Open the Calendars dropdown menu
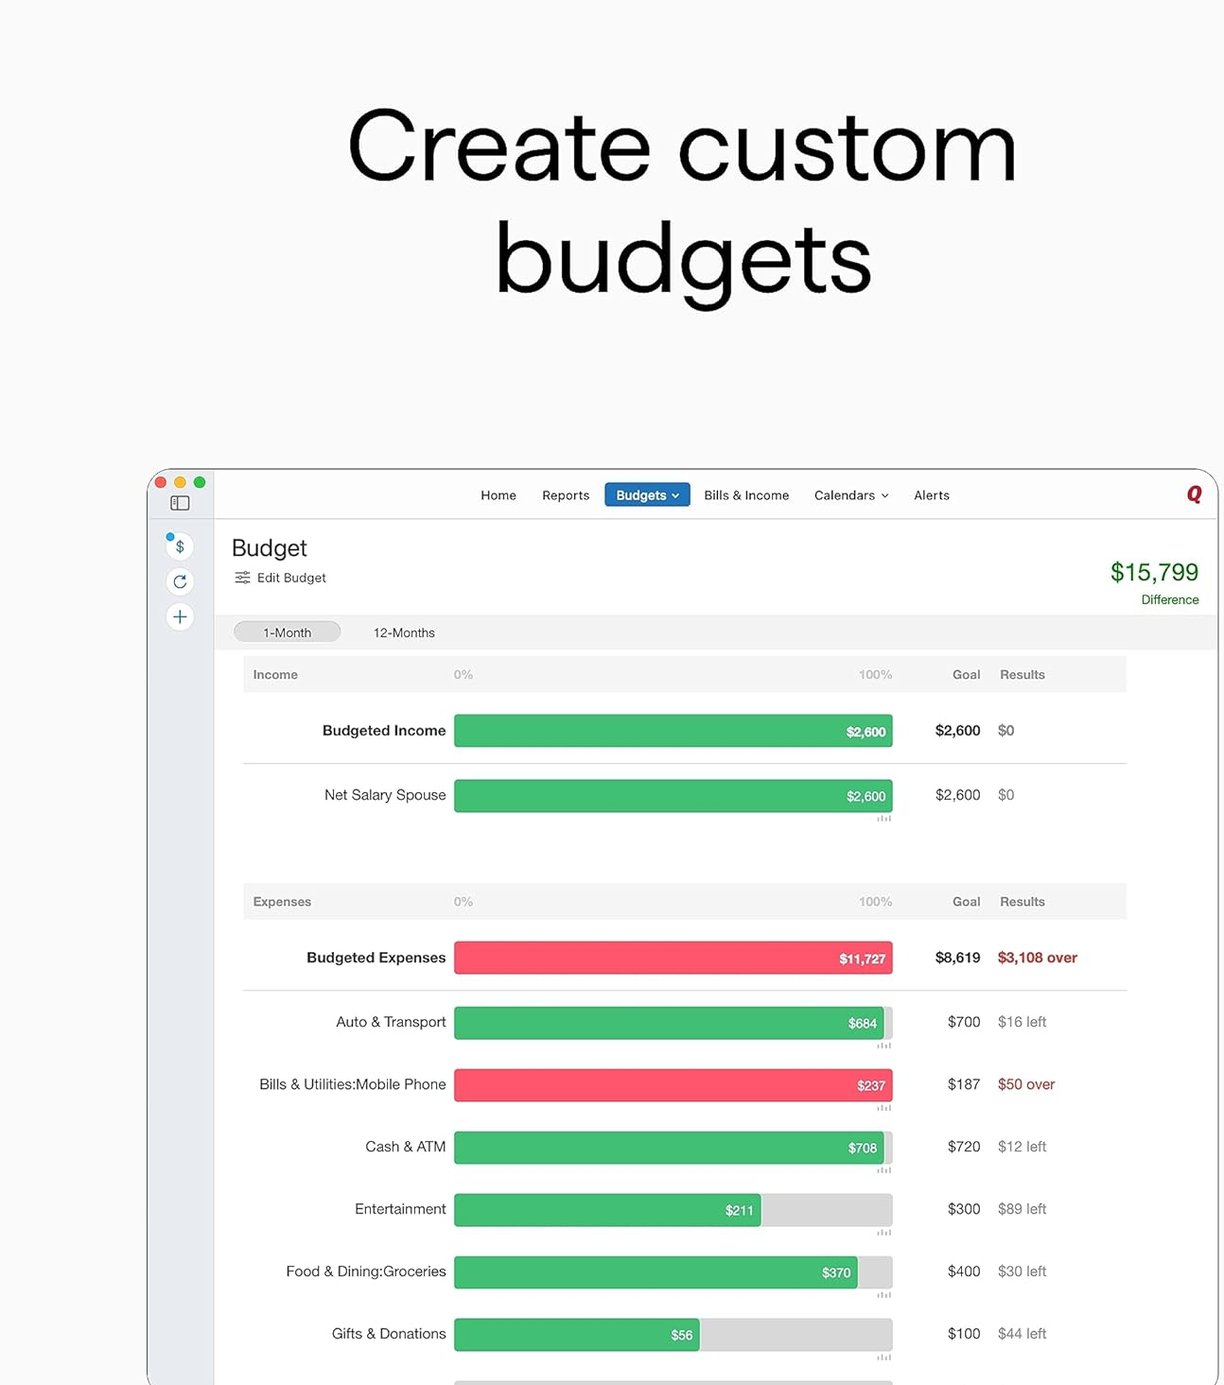 [x=851, y=495]
